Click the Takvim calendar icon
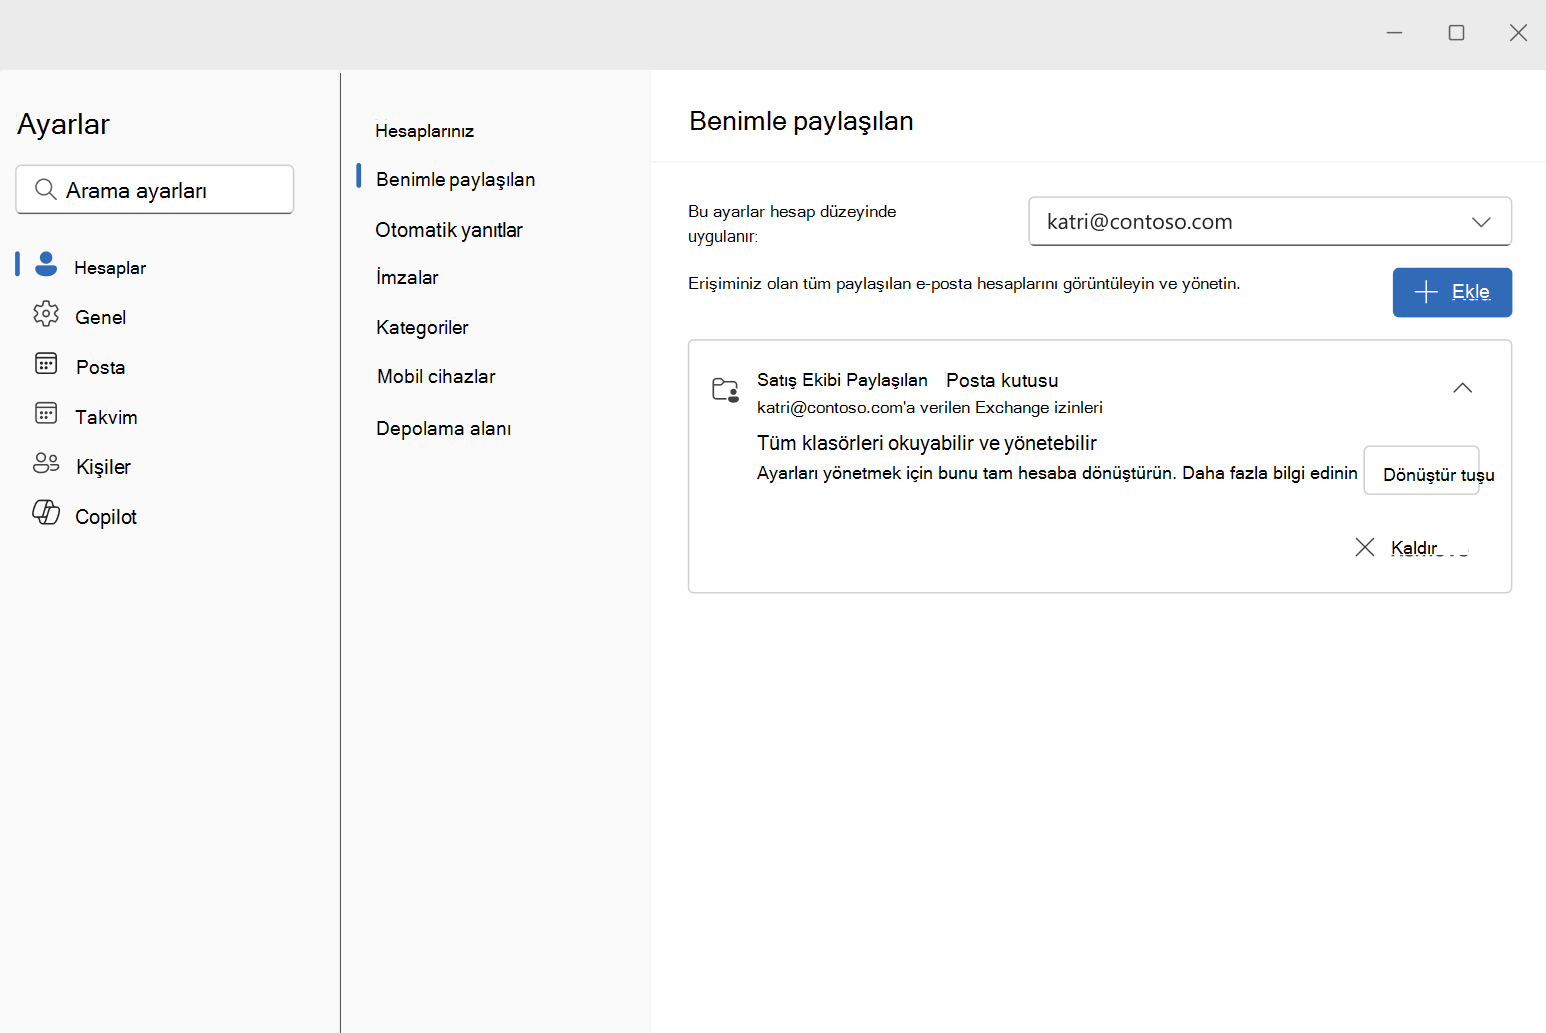The image size is (1546, 1033). 46,412
